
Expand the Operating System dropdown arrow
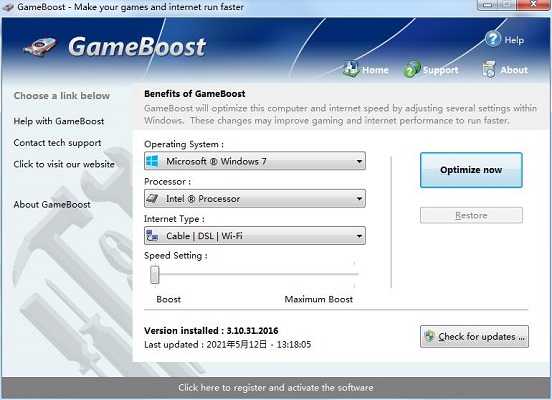point(359,161)
